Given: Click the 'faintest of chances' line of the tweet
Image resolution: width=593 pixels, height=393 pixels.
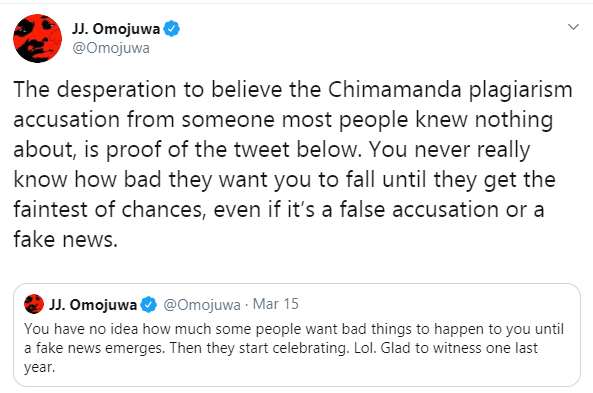Looking at the screenshot, I should (108, 210).
